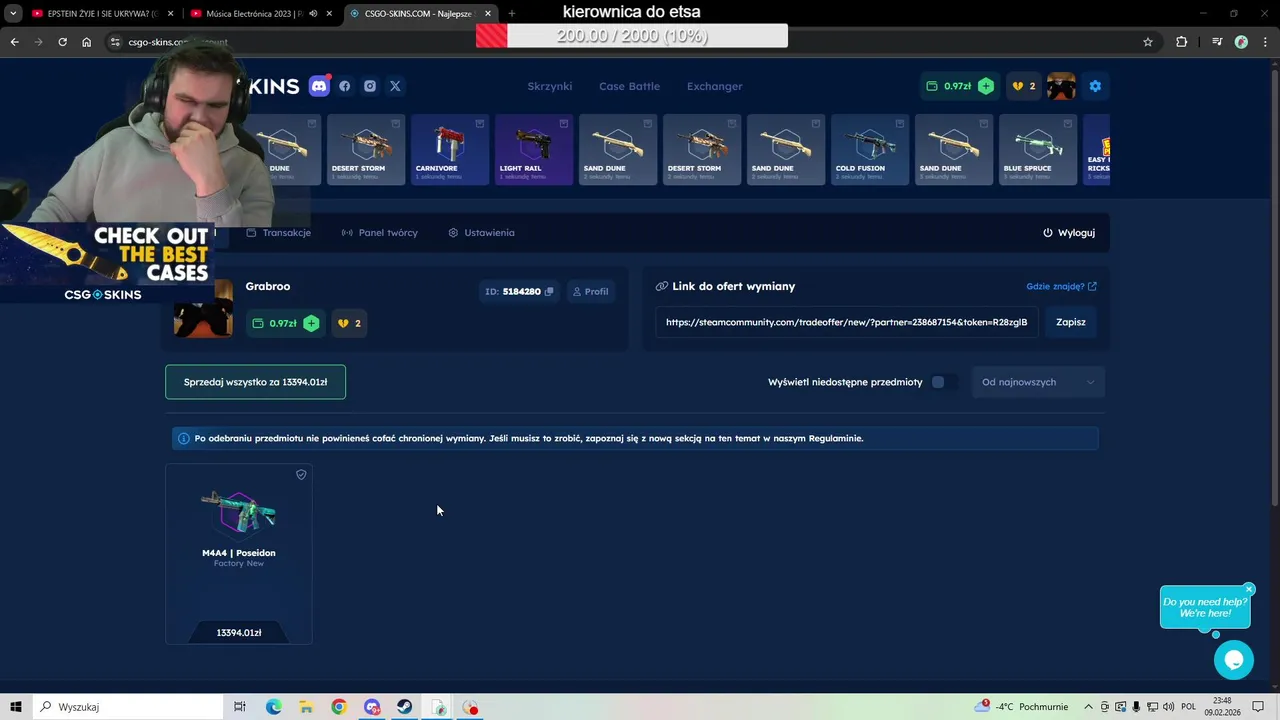Switch to the Ustawienia tab
The image size is (1280, 720).
tap(481, 232)
